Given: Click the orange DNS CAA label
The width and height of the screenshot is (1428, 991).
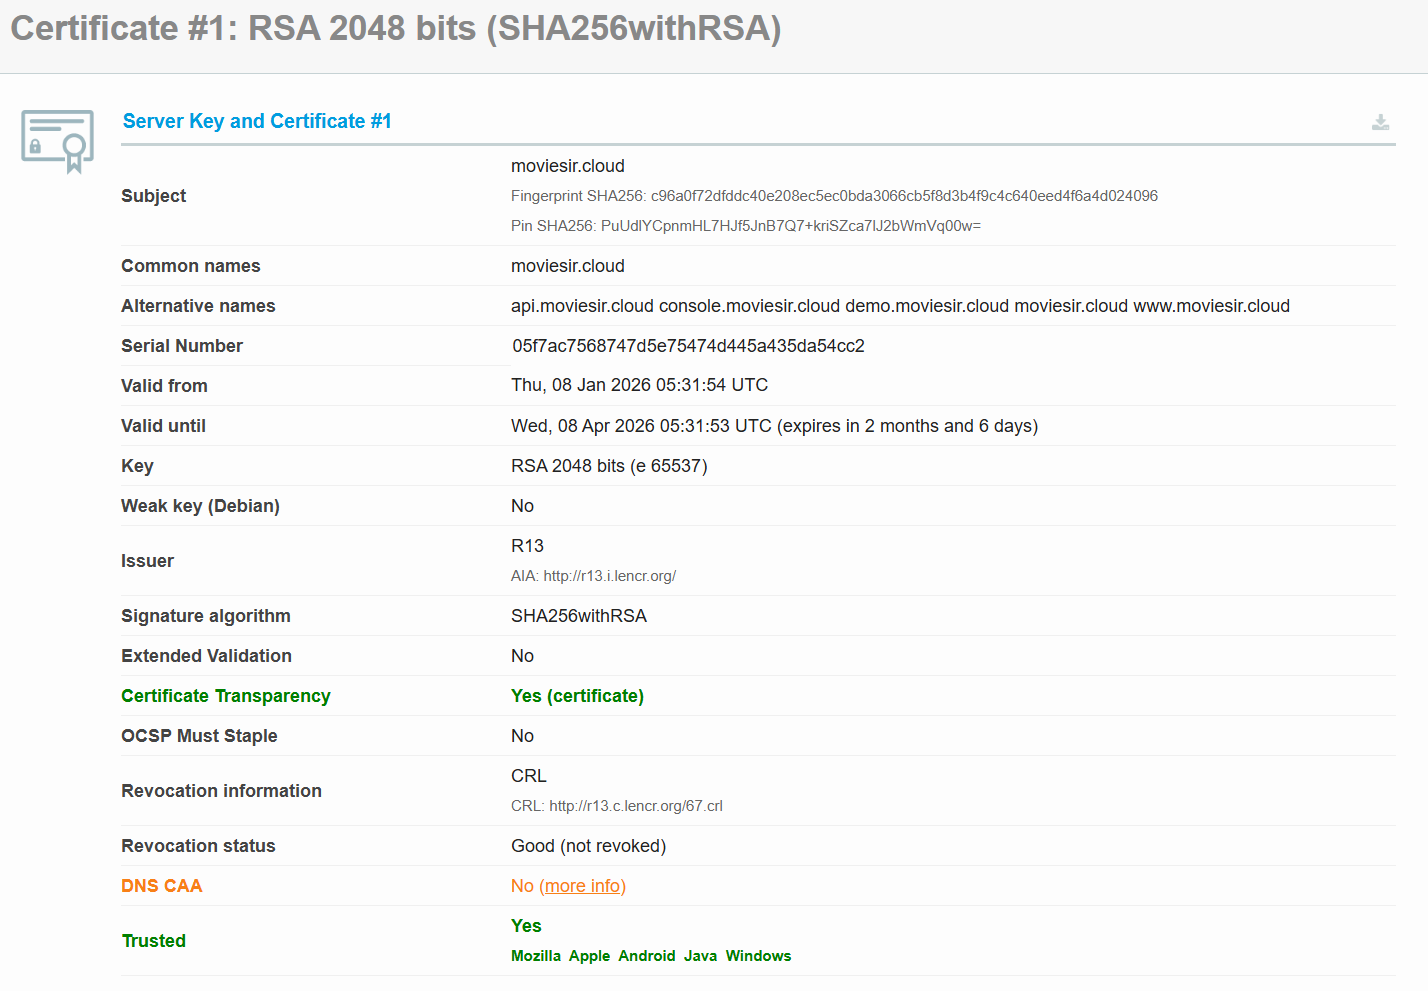Looking at the screenshot, I should [x=162, y=886].
